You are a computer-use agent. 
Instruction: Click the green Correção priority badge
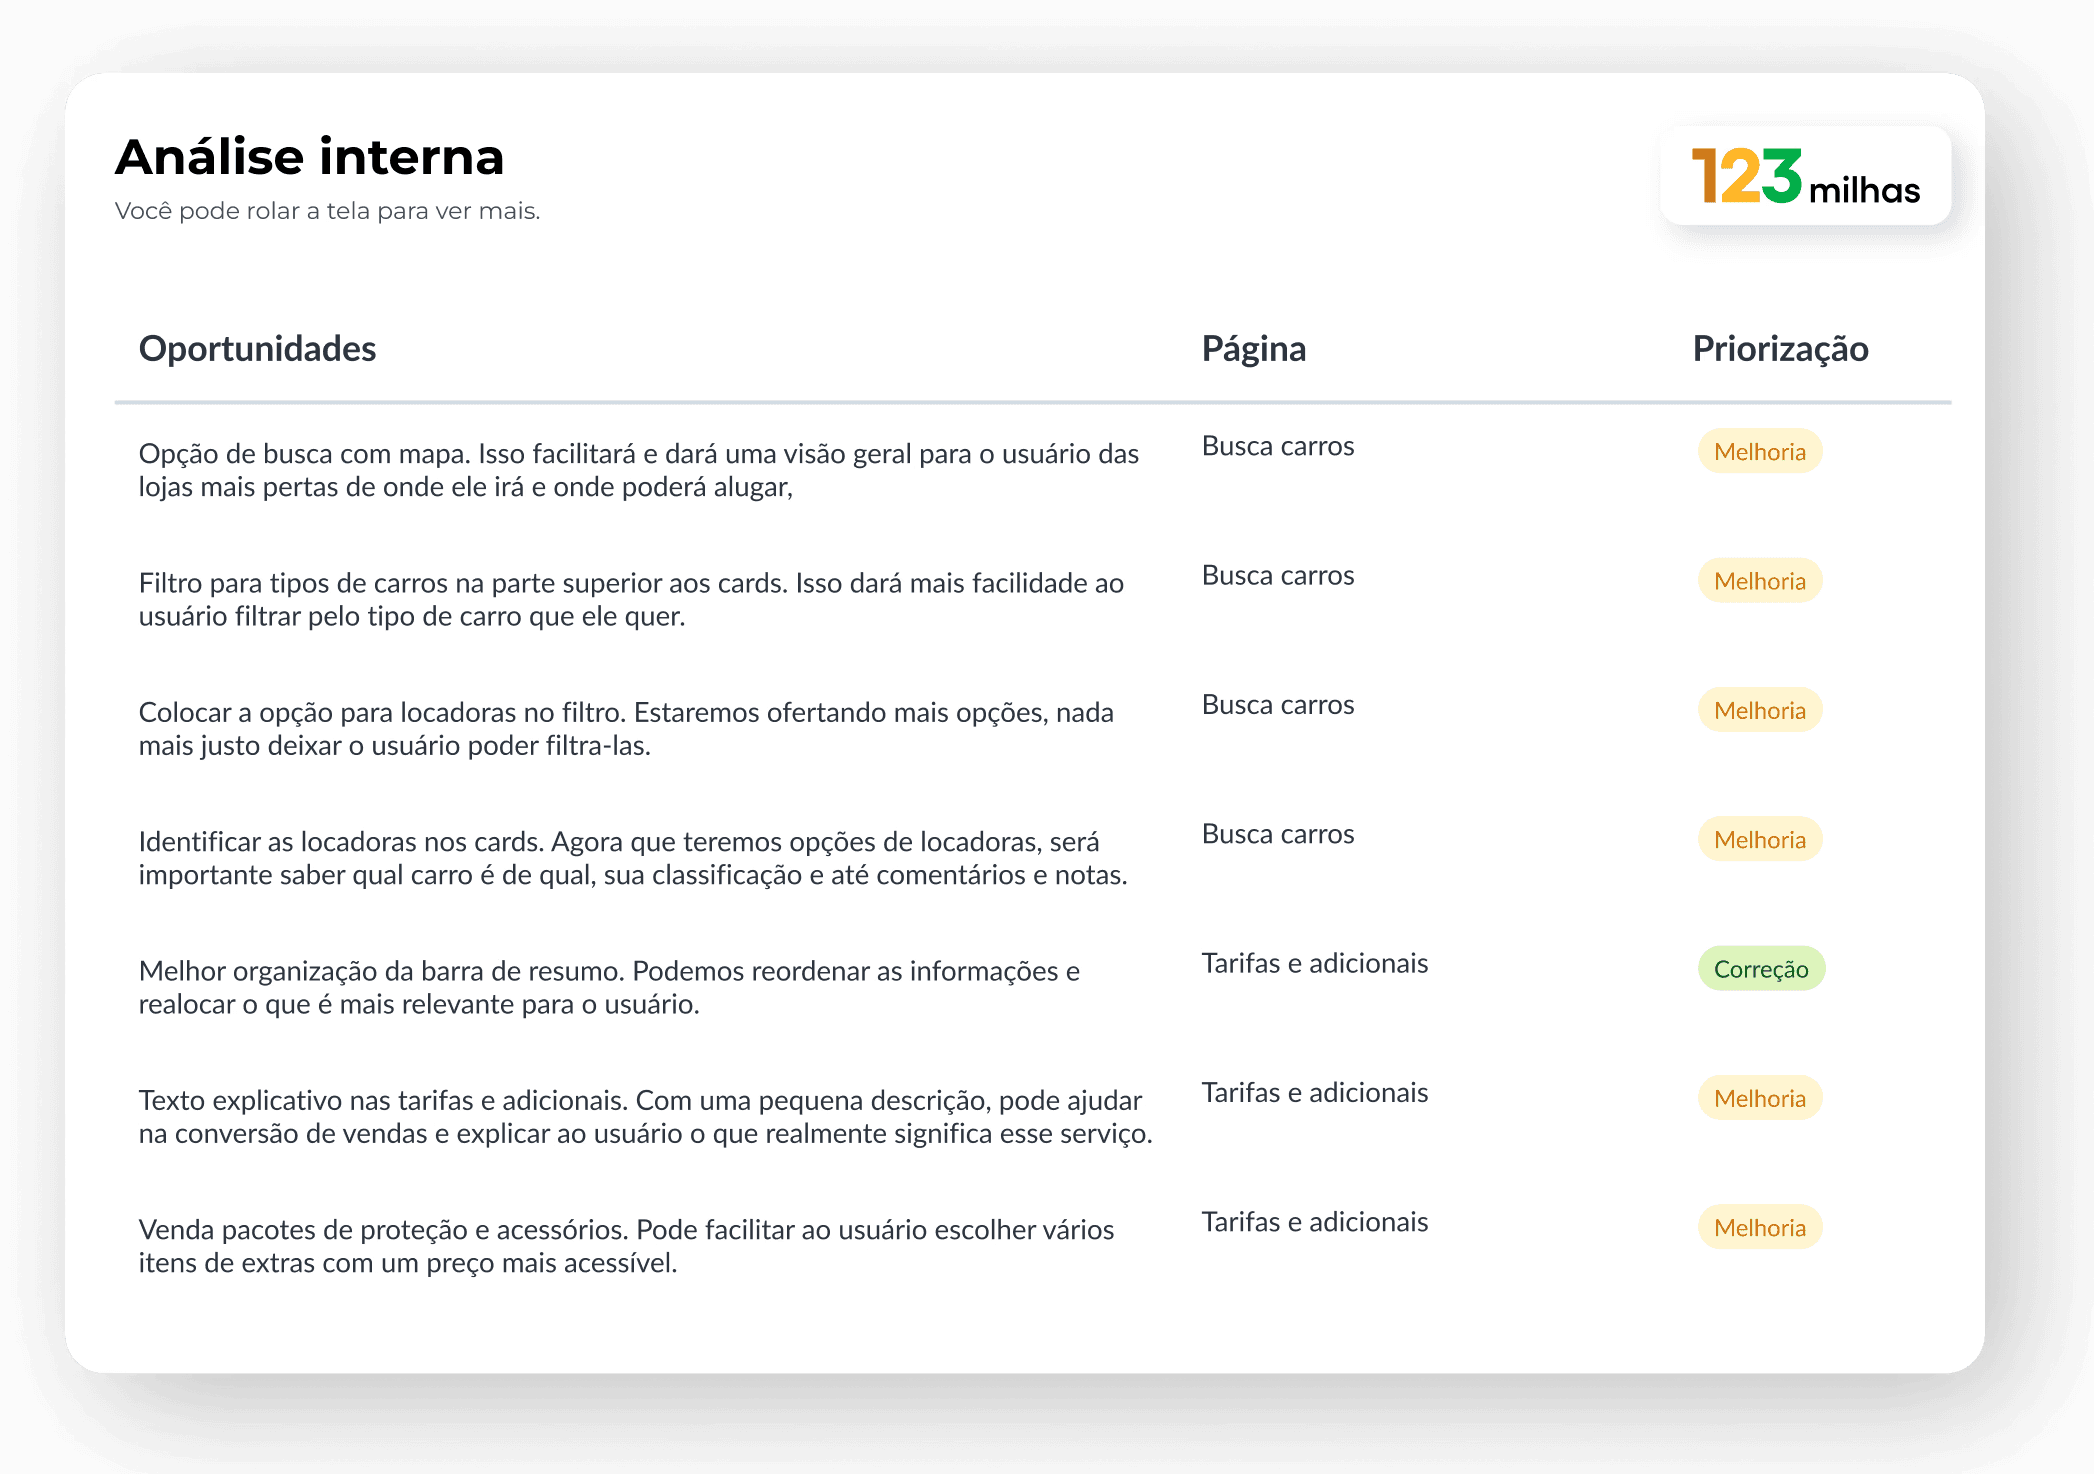point(1760,969)
